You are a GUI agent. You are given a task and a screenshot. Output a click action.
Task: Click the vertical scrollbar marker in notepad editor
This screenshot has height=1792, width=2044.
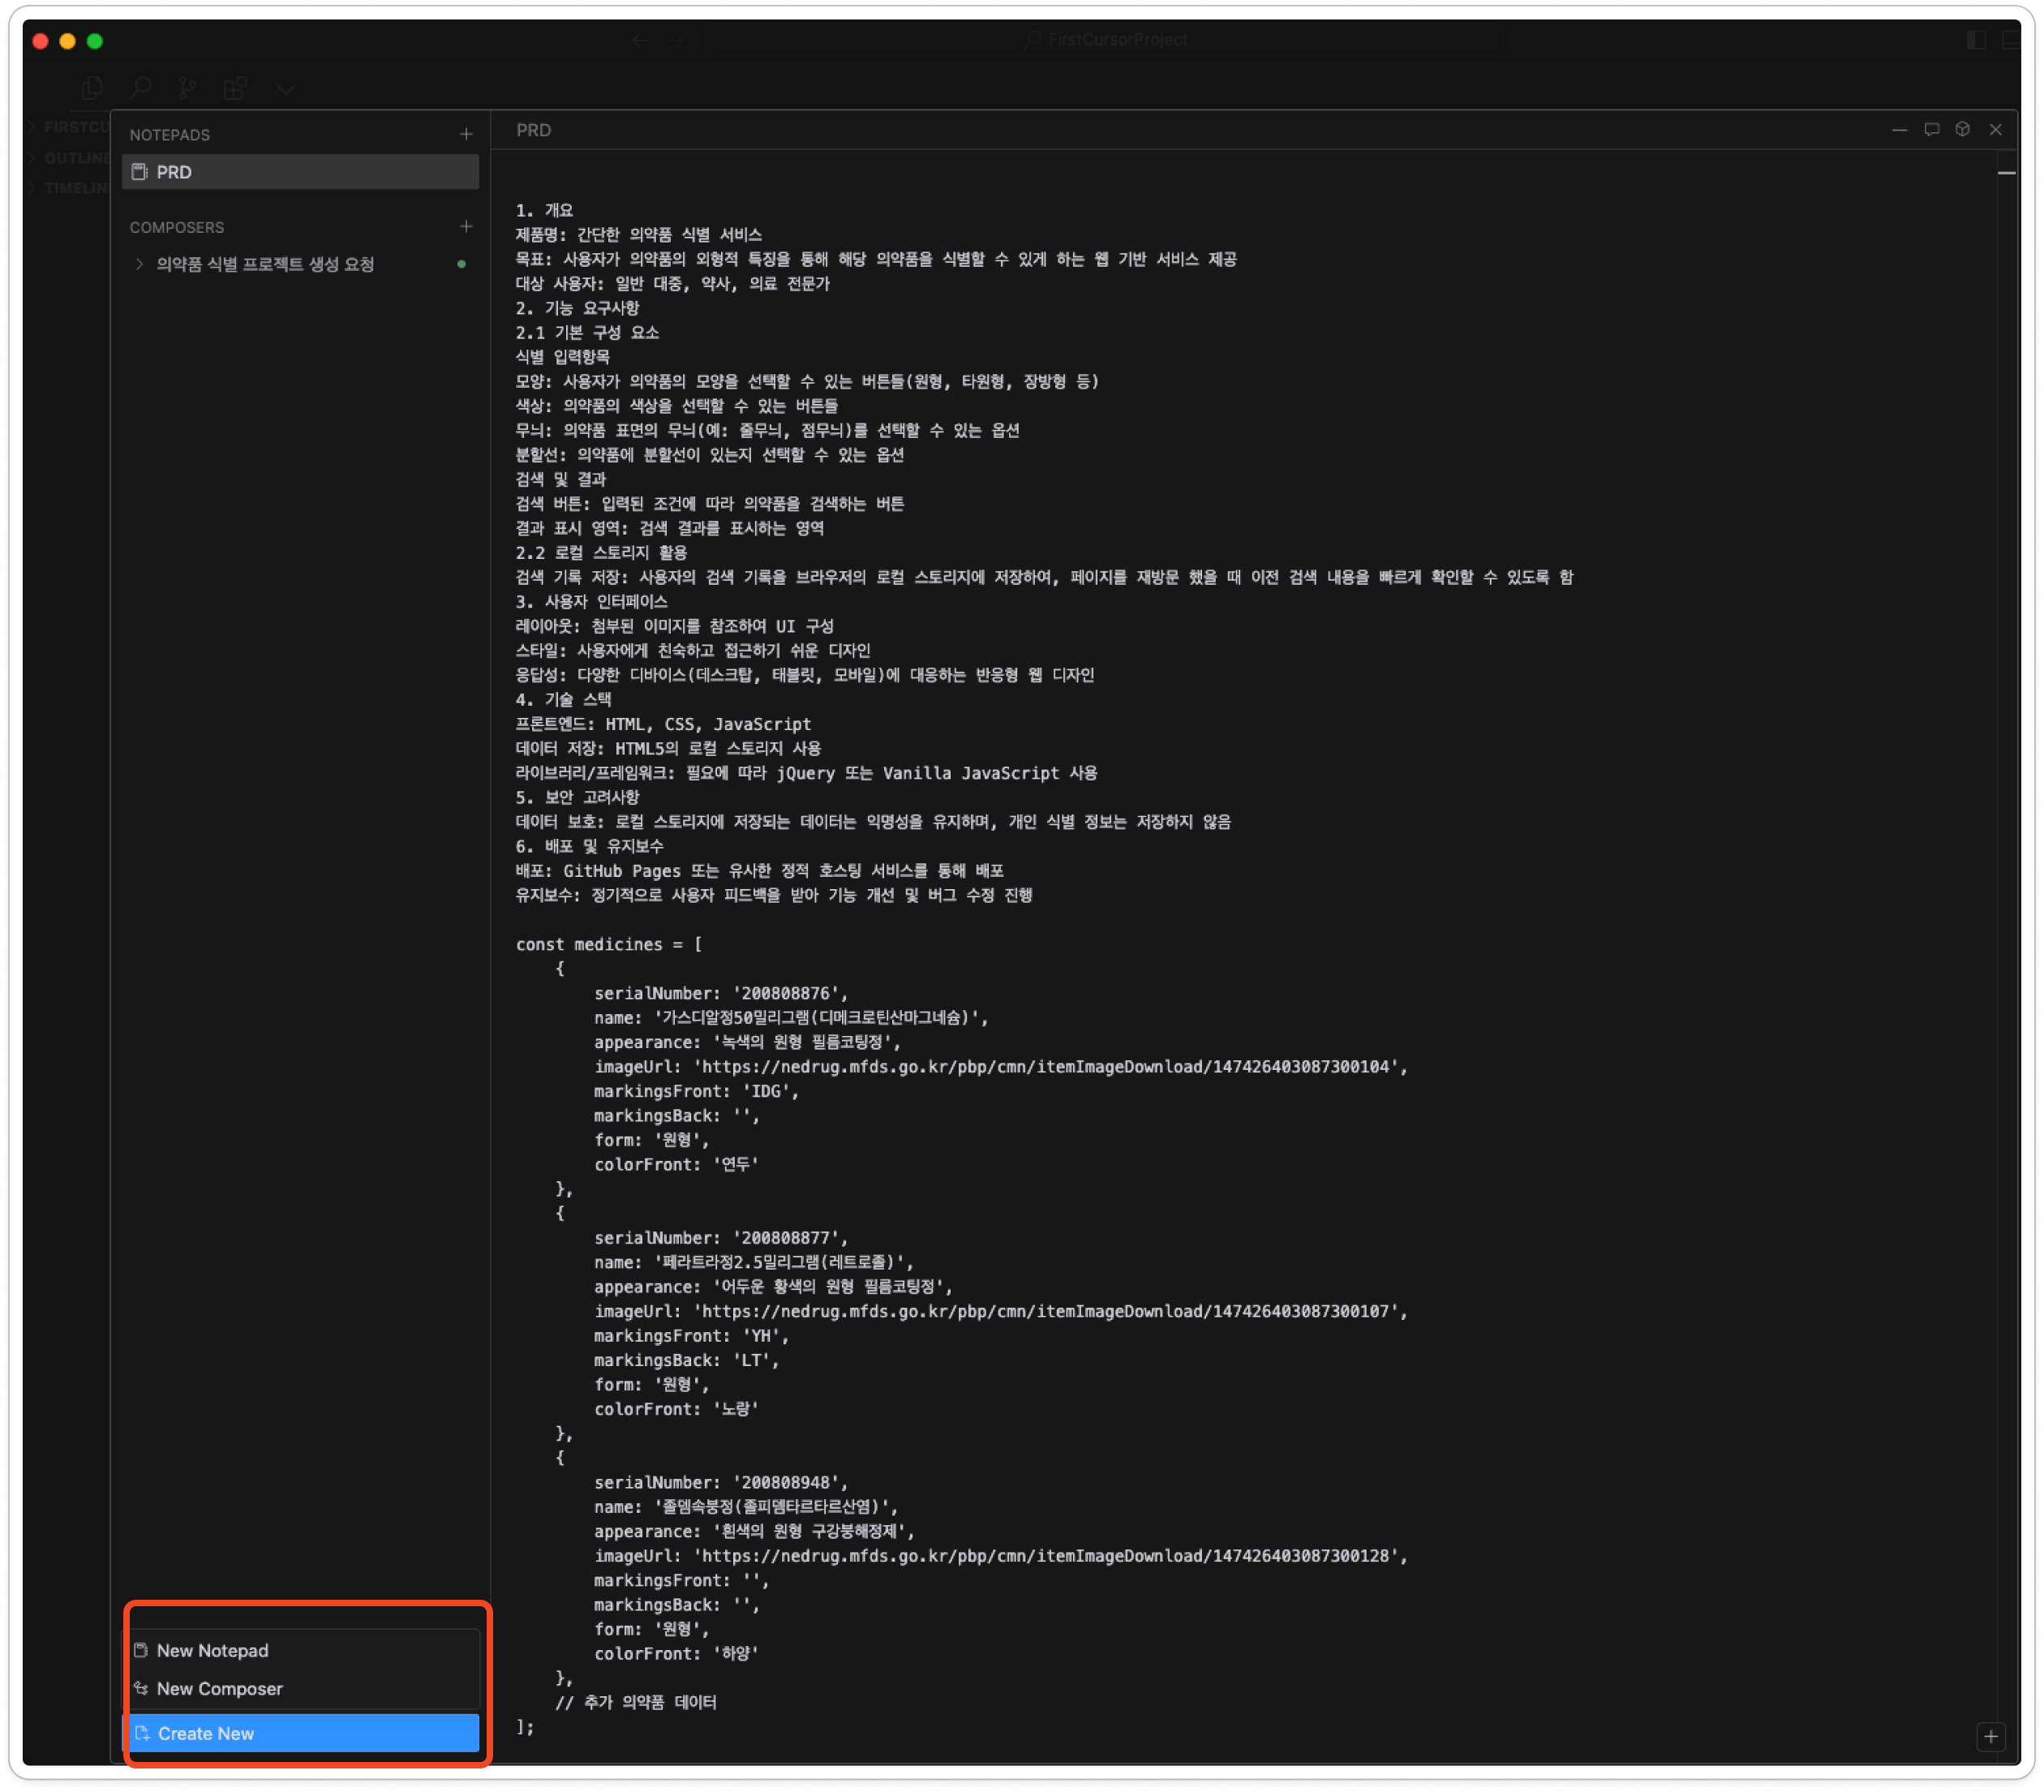pyautogui.click(x=2005, y=173)
